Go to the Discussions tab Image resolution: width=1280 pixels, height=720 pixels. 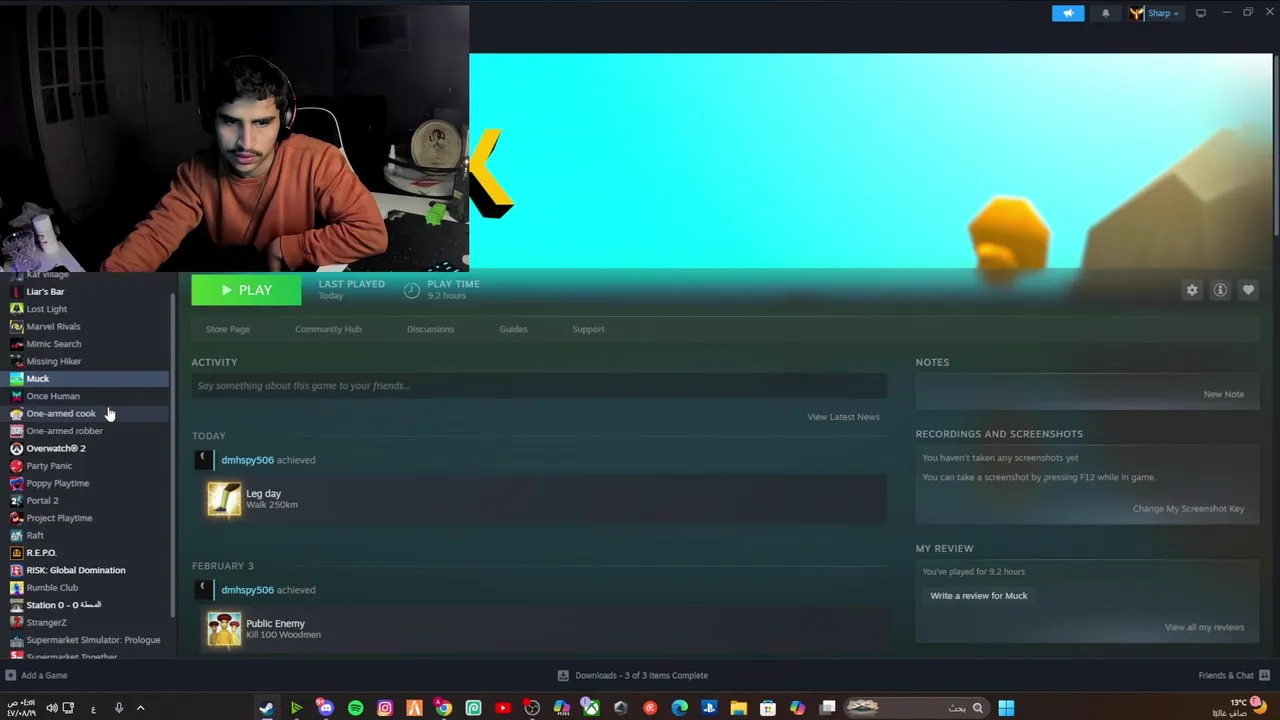(x=430, y=329)
